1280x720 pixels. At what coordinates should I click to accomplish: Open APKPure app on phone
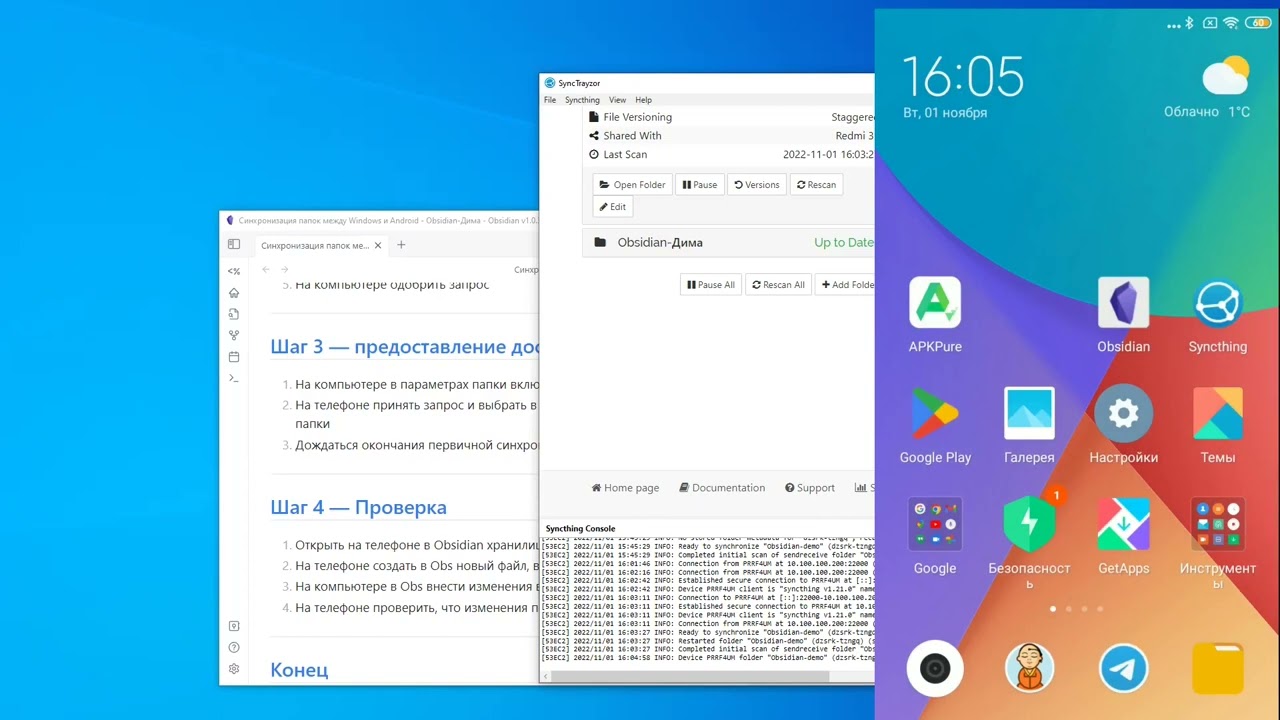935,314
